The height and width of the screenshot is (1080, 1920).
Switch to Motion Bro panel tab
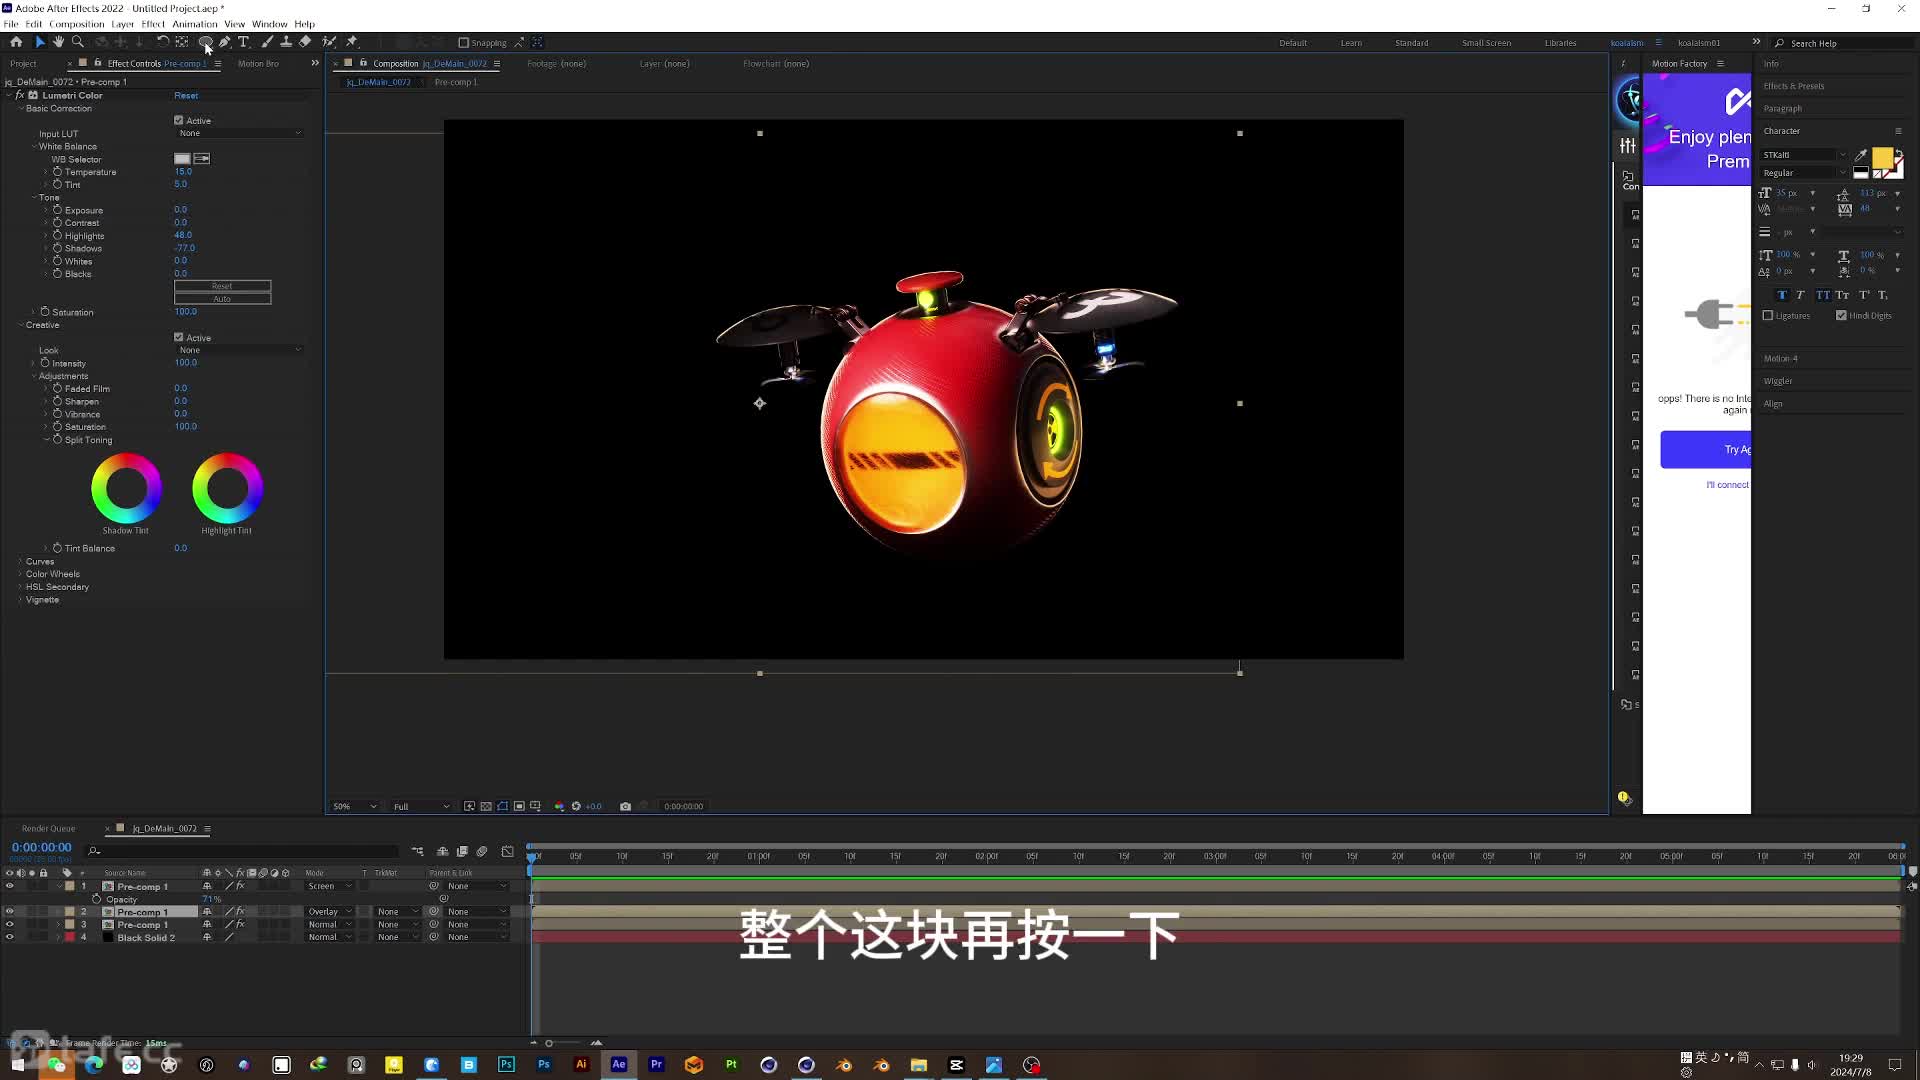[258, 63]
